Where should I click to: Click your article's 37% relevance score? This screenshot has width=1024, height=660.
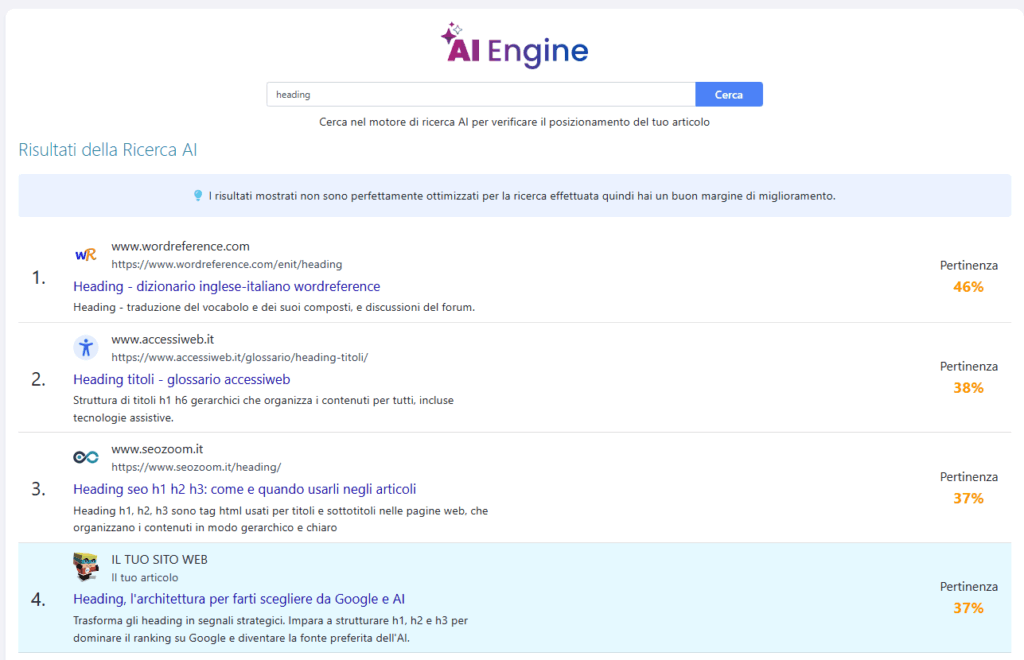point(968,608)
